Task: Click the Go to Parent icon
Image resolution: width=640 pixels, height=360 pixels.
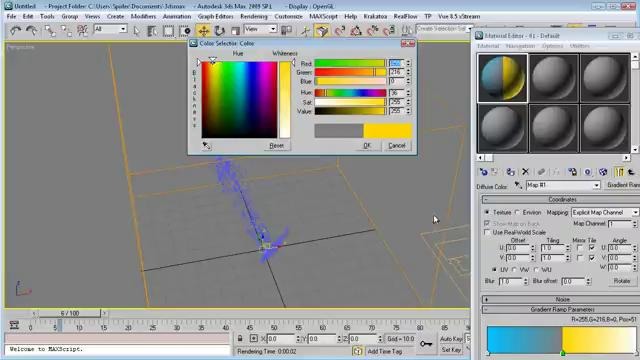Action: point(631,172)
